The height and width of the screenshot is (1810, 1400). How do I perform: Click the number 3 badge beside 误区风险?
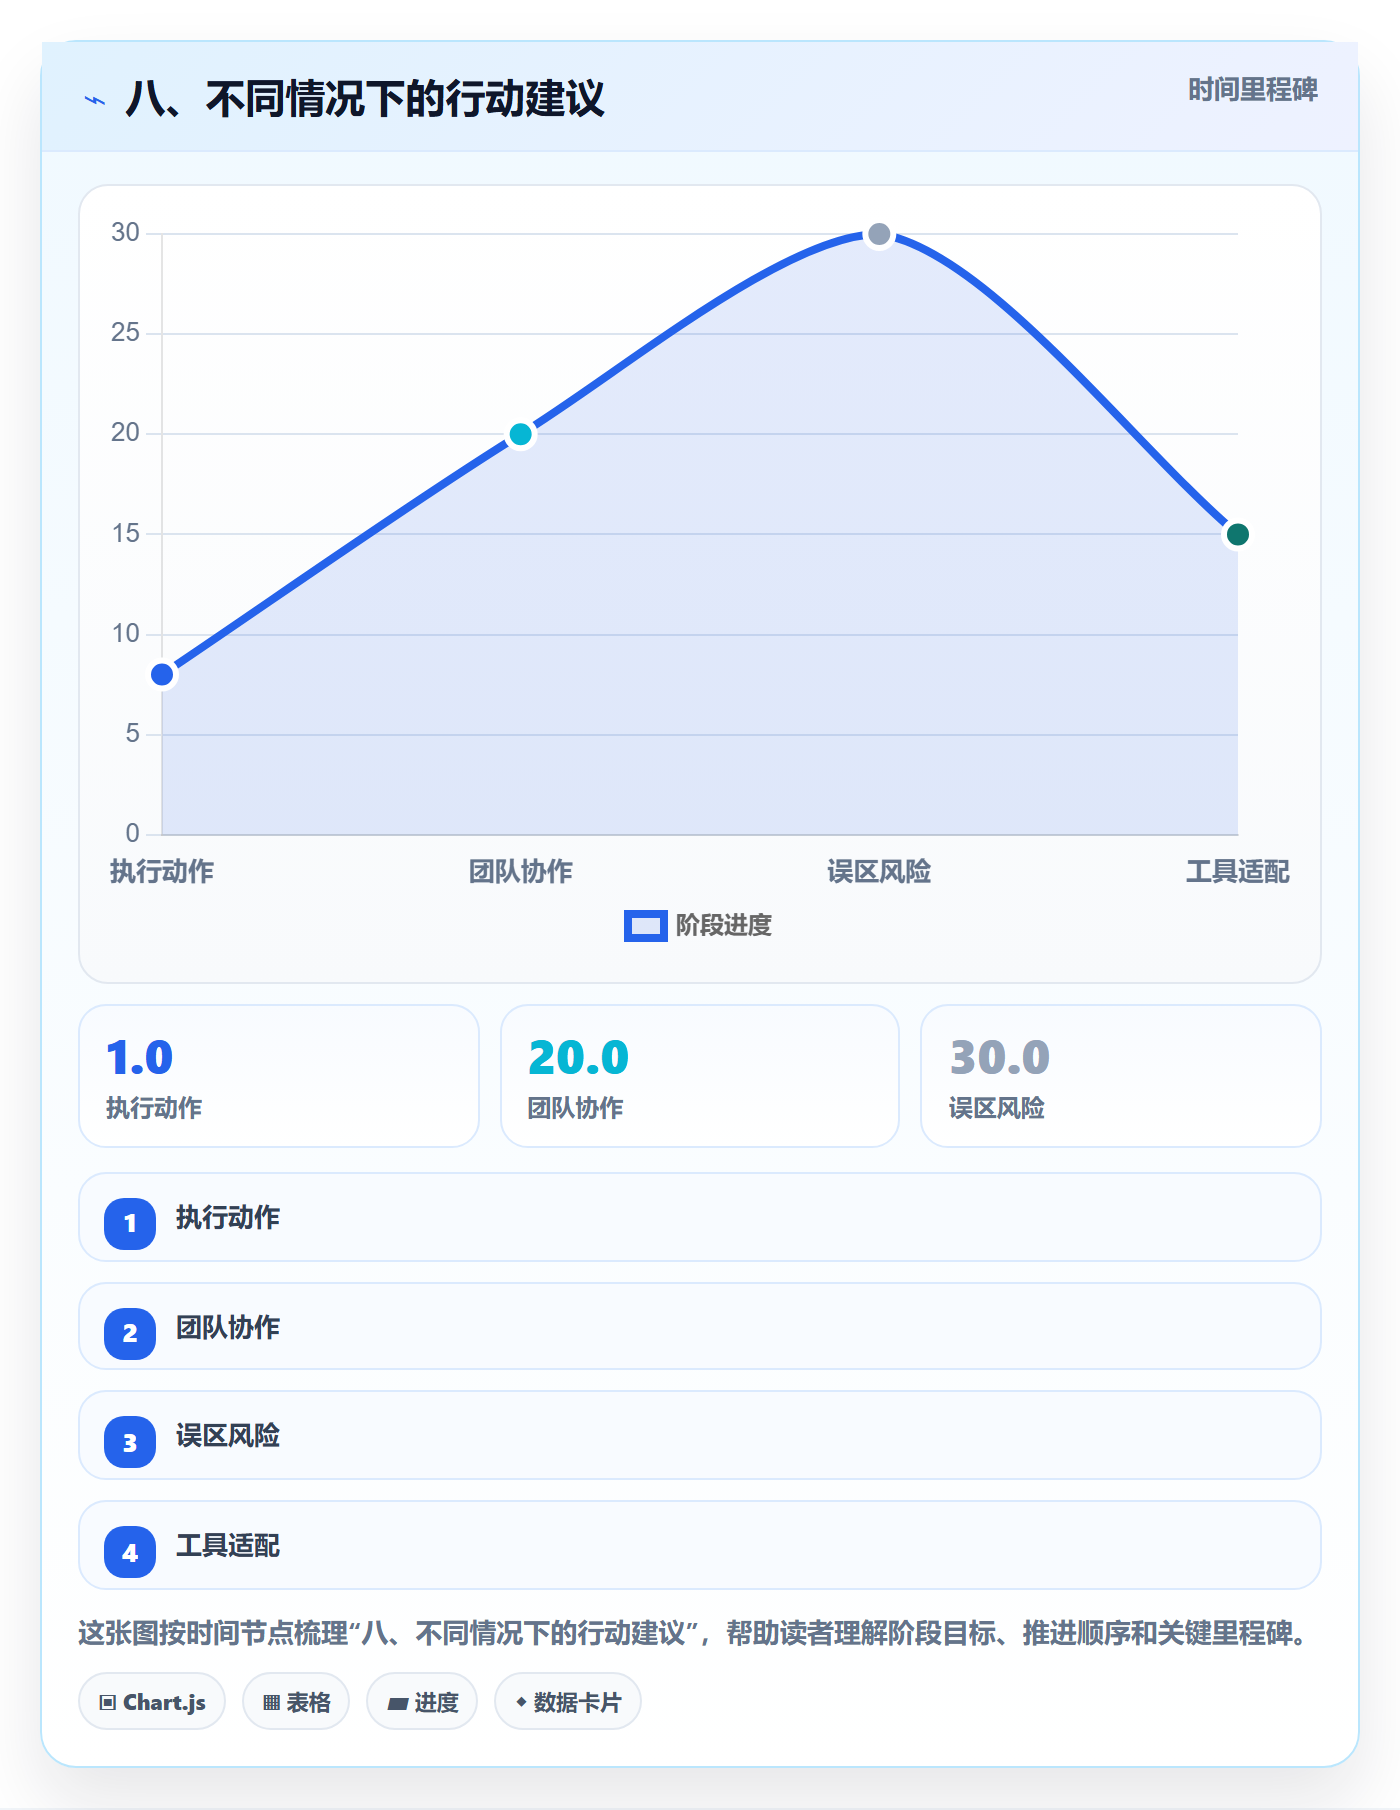point(130,1442)
